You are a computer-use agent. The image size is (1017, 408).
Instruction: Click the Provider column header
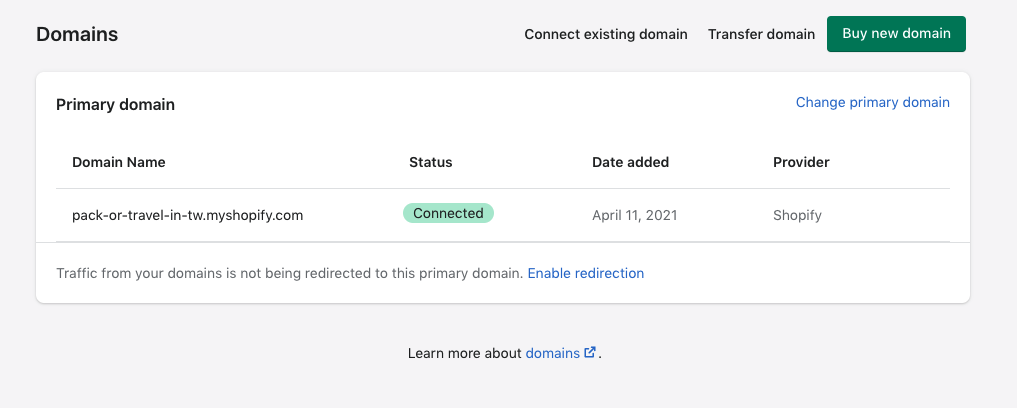click(801, 162)
